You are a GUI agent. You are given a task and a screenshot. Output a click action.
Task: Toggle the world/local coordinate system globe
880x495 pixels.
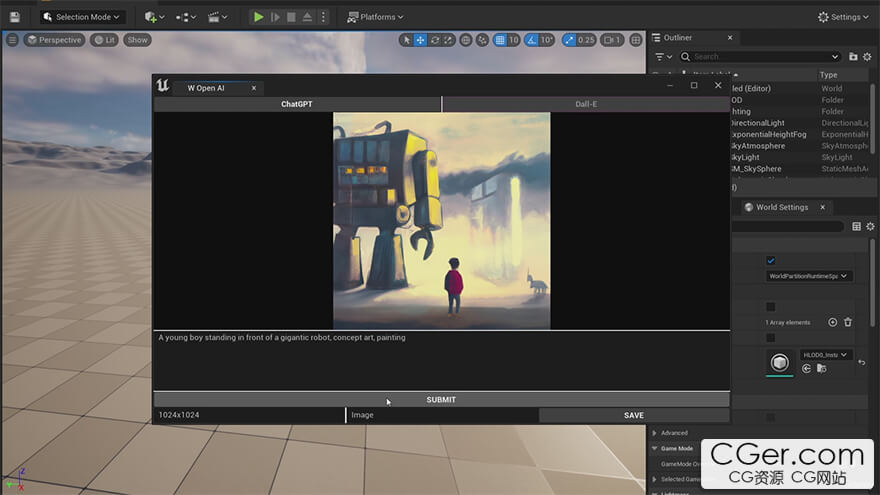tap(466, 40)
